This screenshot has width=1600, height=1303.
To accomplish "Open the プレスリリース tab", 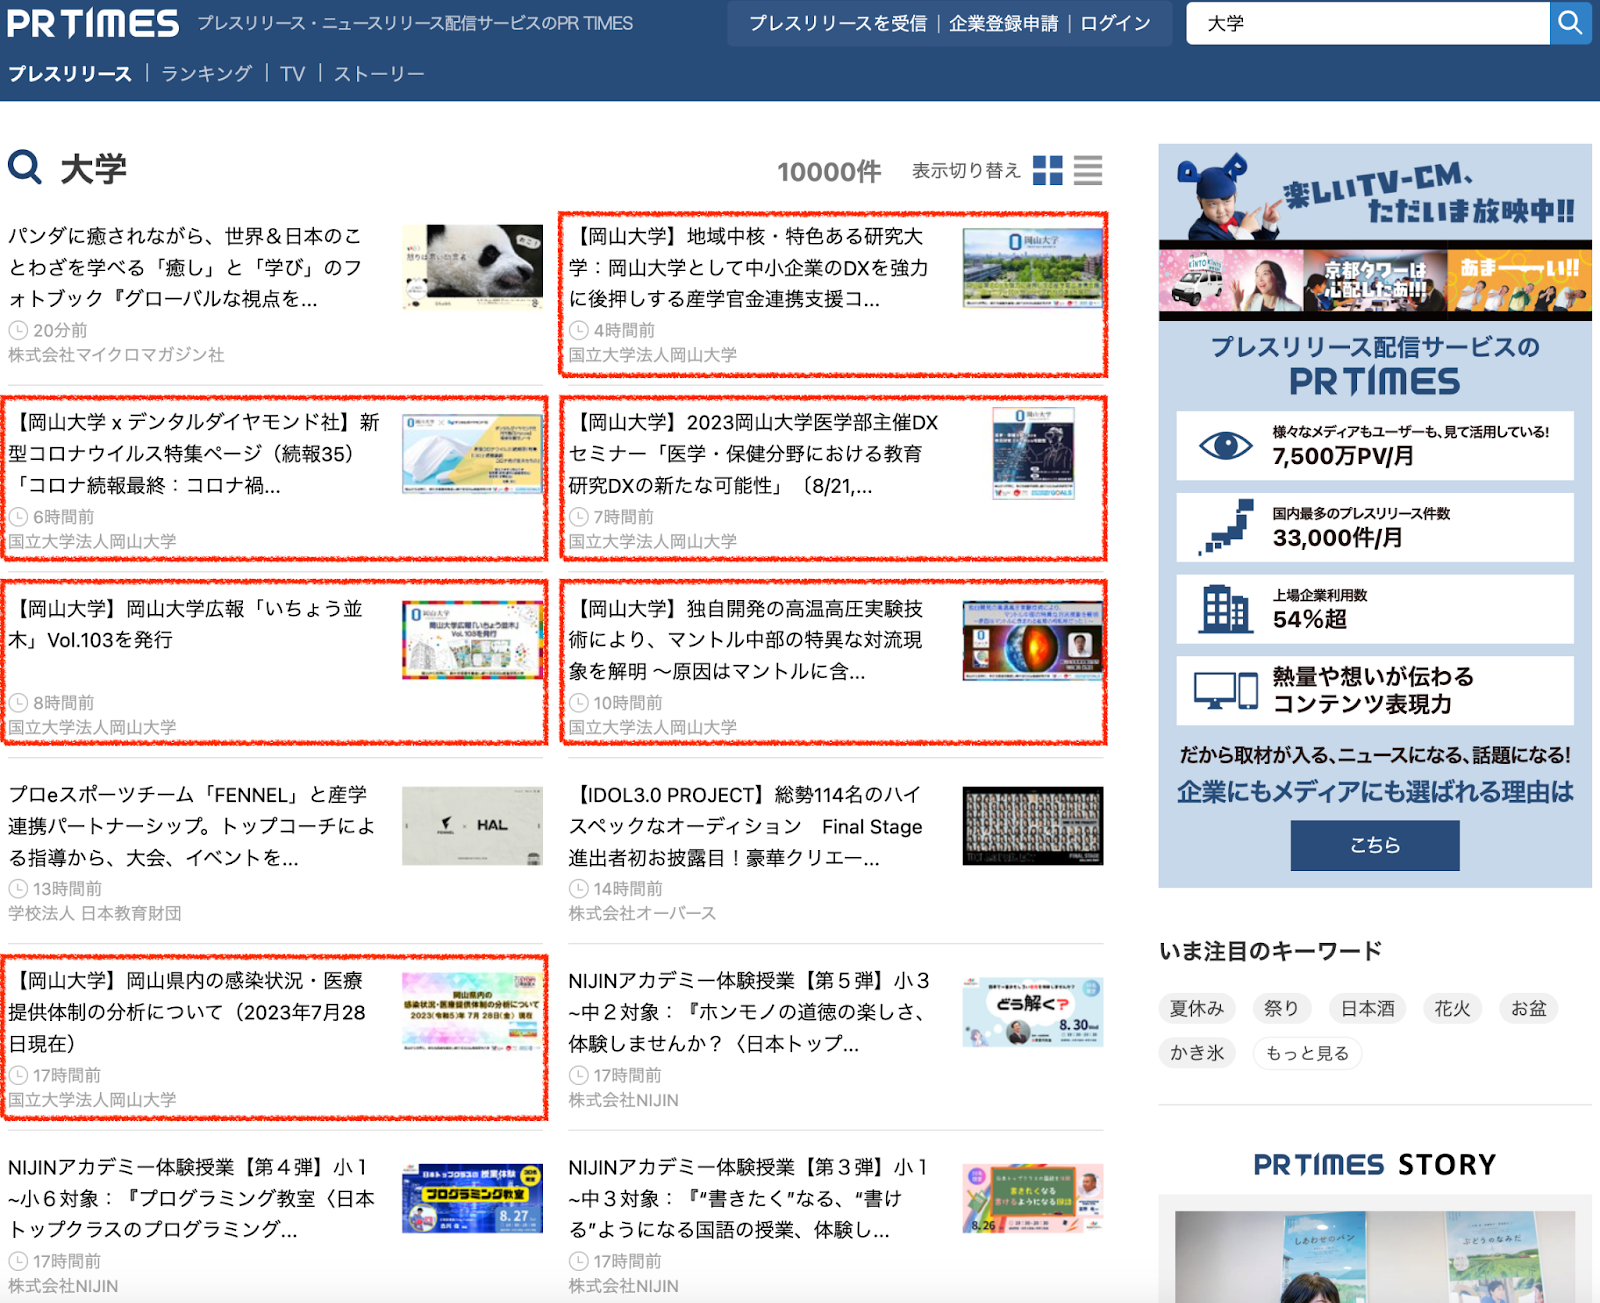I will pos(70,74).
